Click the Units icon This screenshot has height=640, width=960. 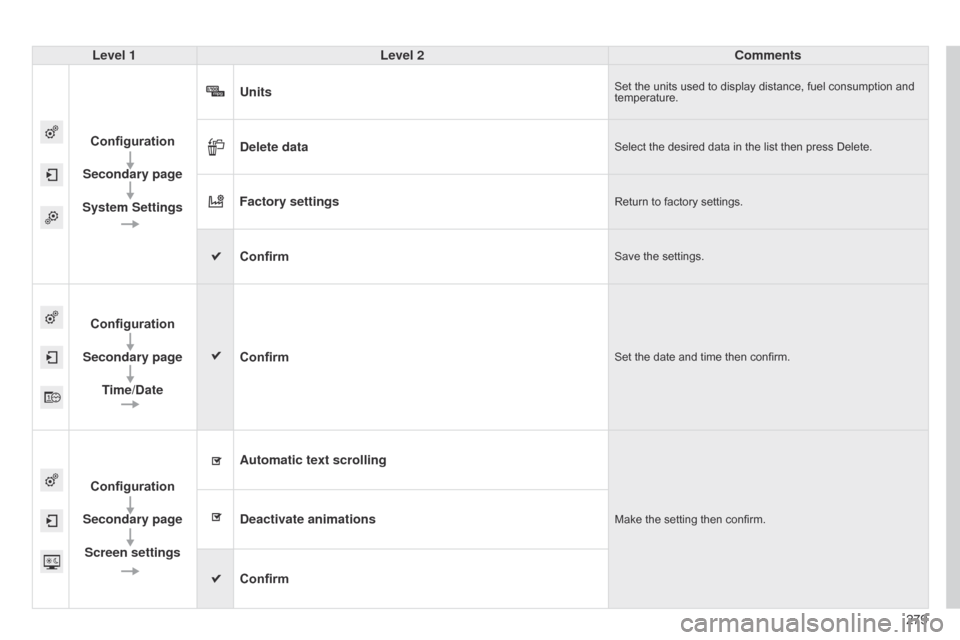(215, 91)
